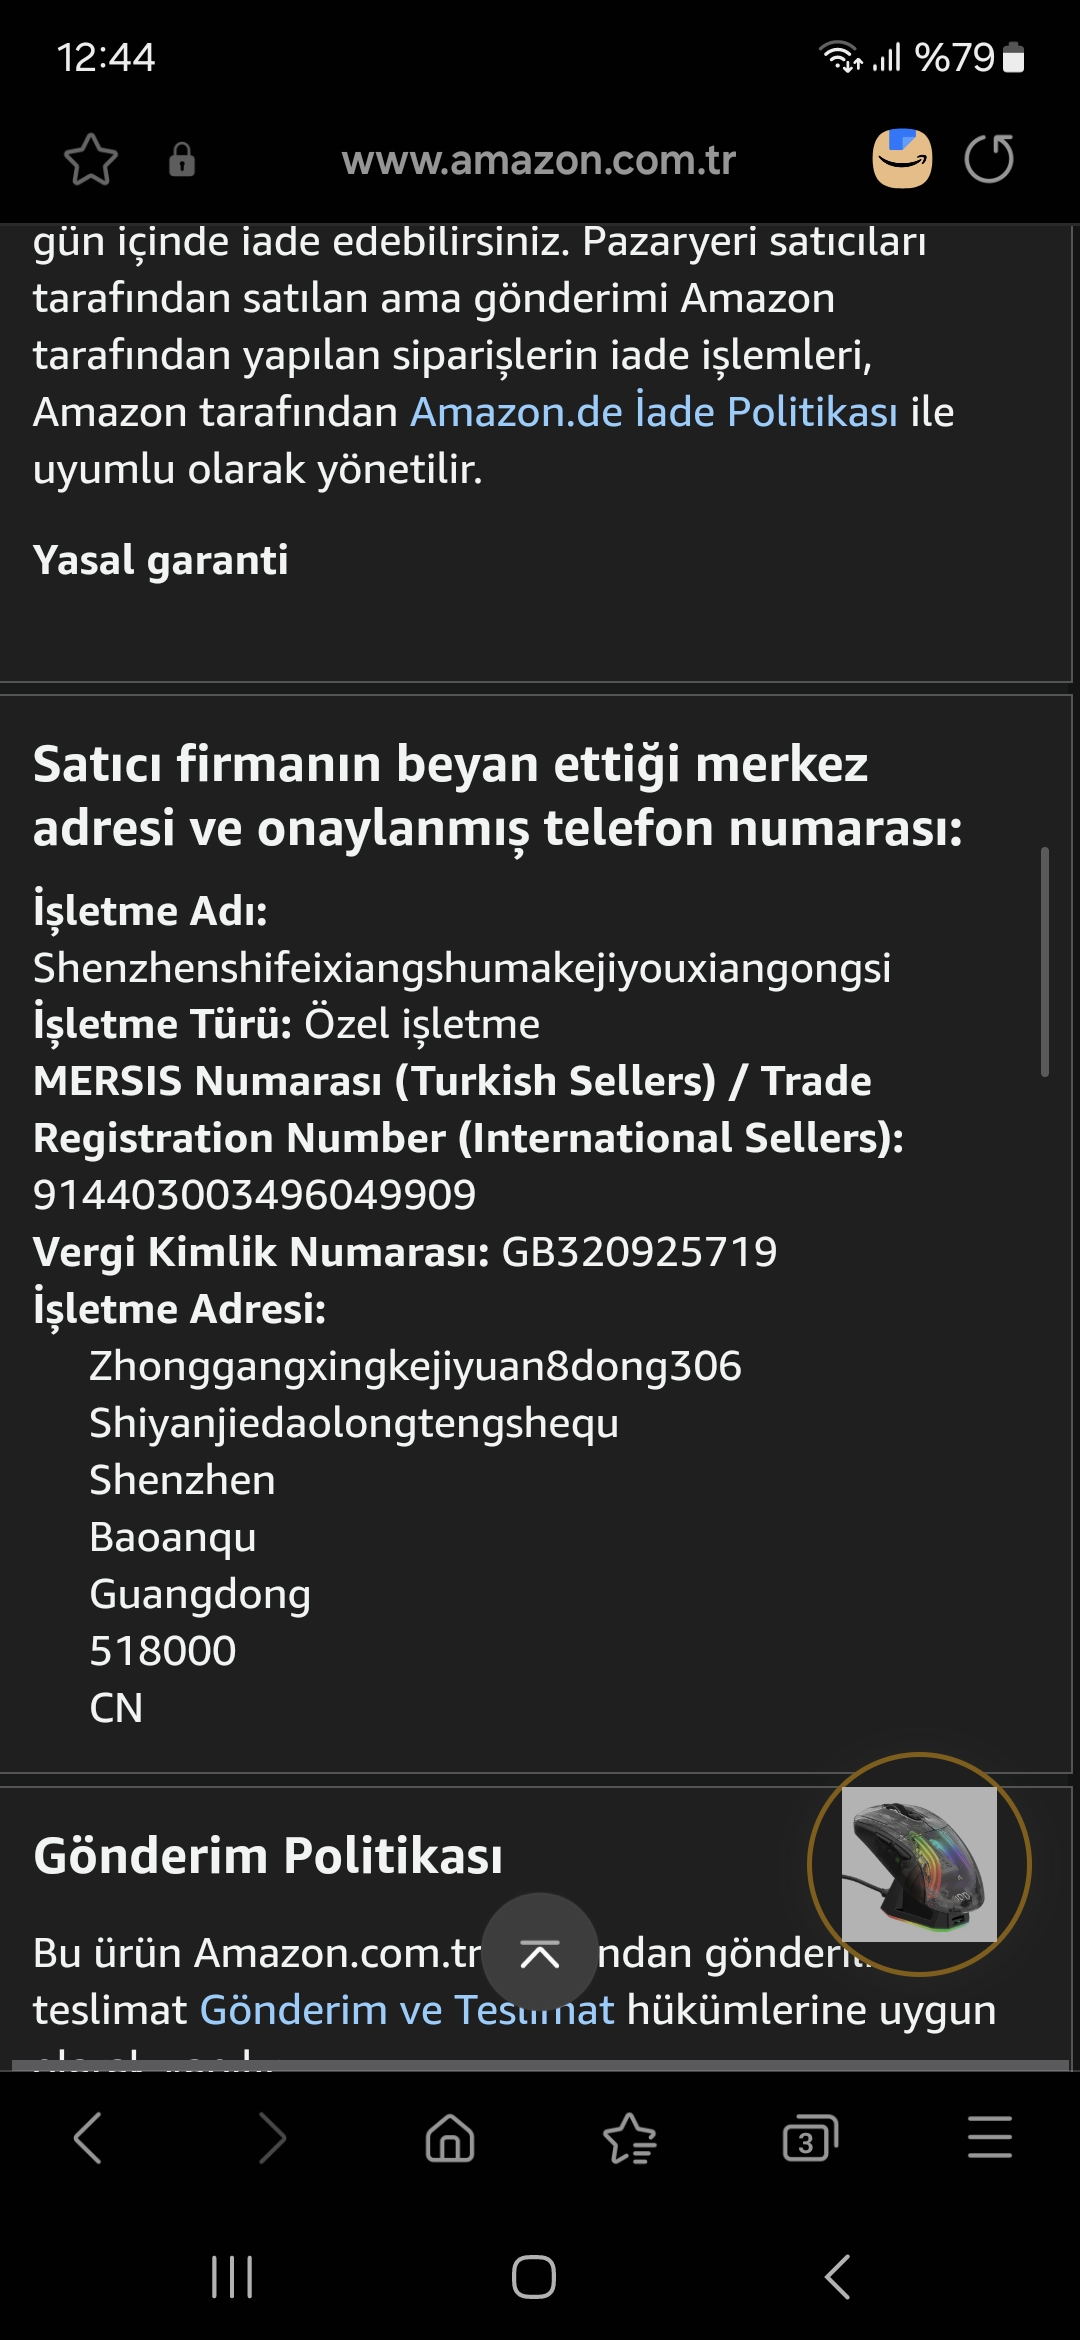This screenshot has height=2340, width=1080.
Task: Open the bookmarks list icon
Action: 630,2139
